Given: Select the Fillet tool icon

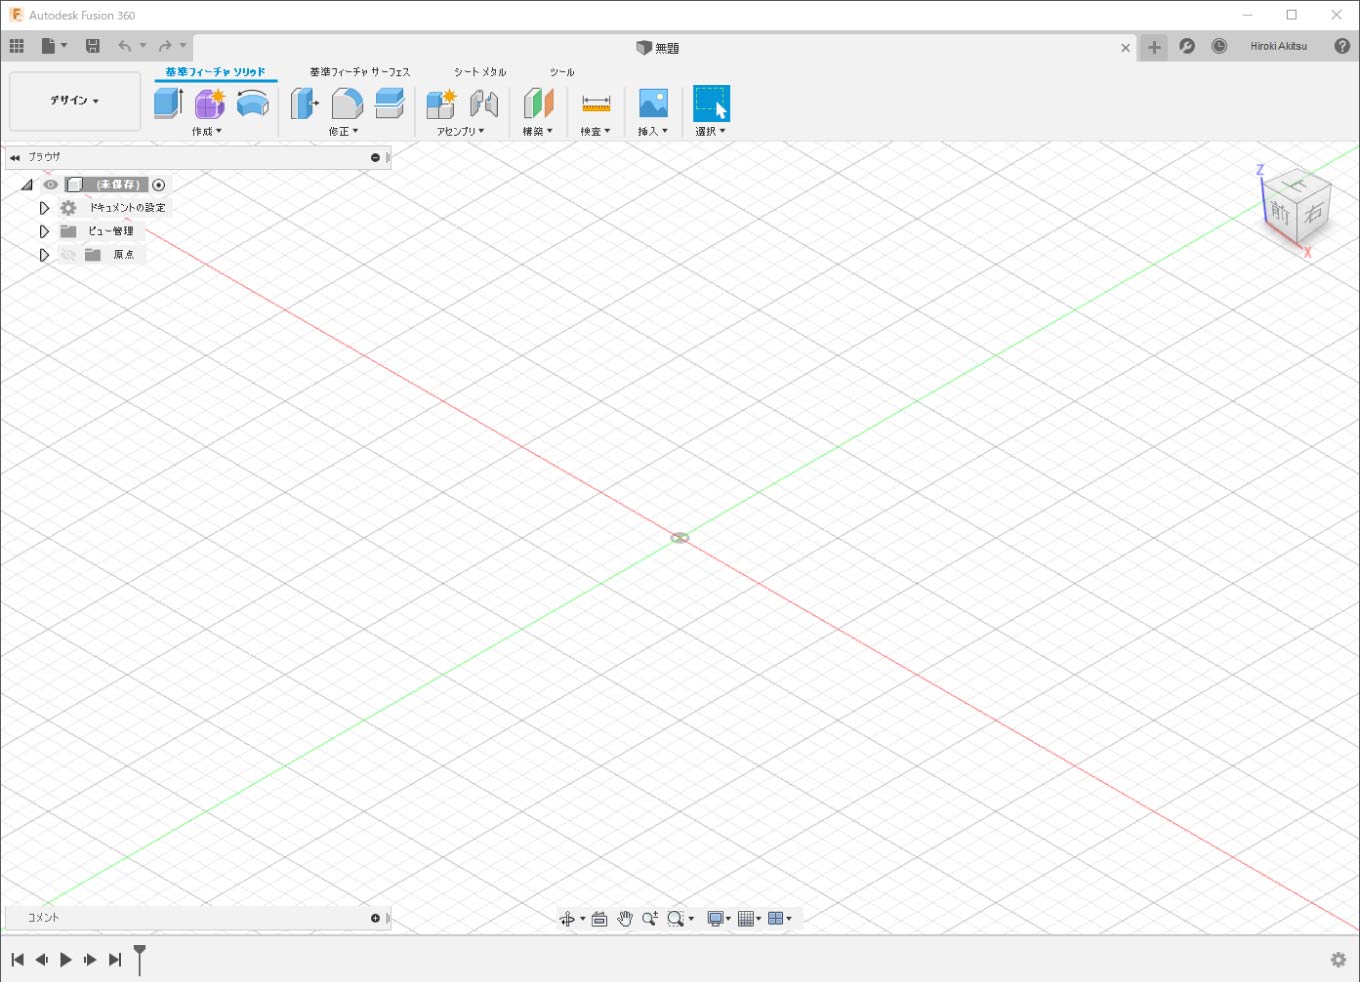Looking at the screenshot, I should coord(346,103).
